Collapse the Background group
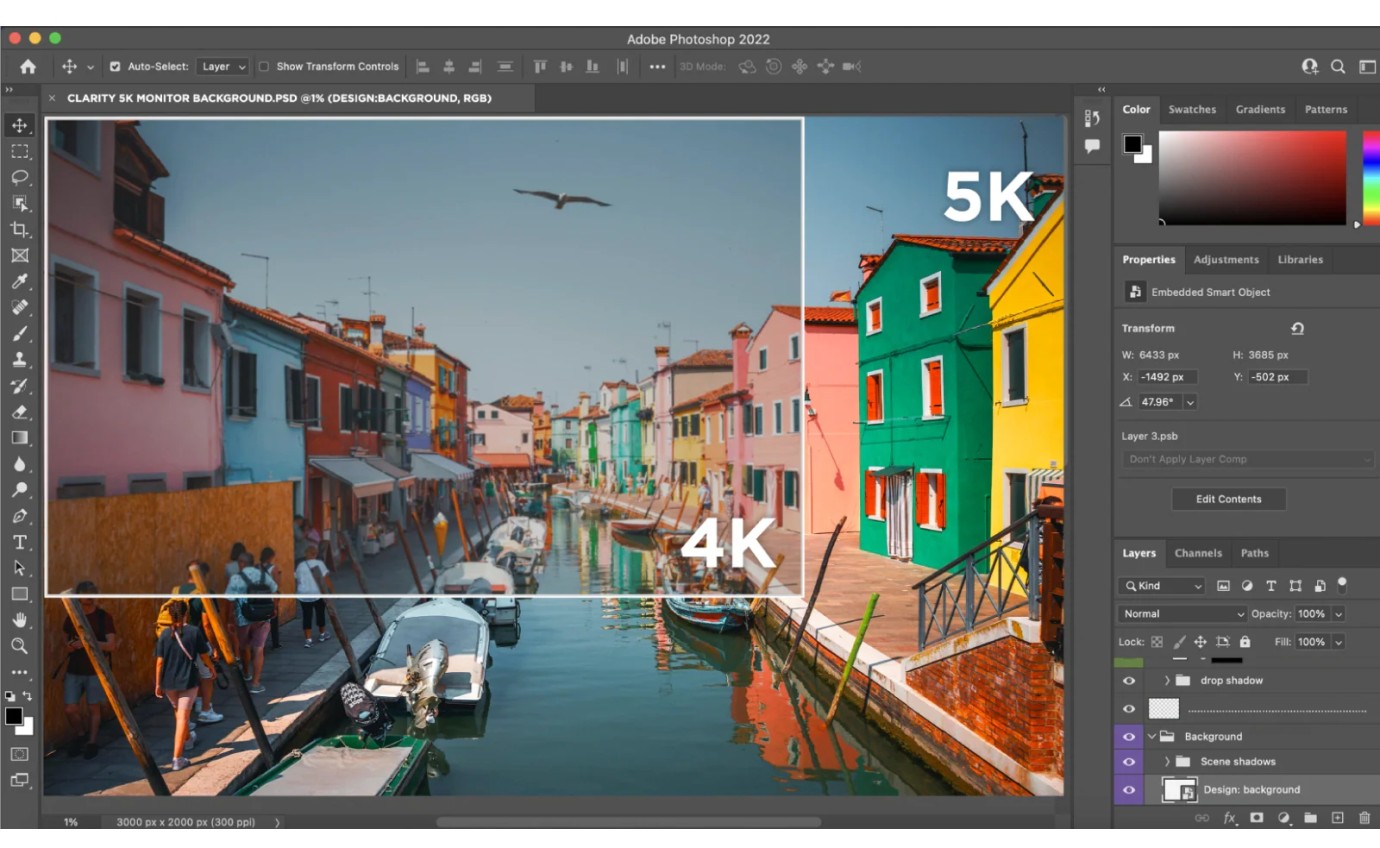 click(1152, 736)
